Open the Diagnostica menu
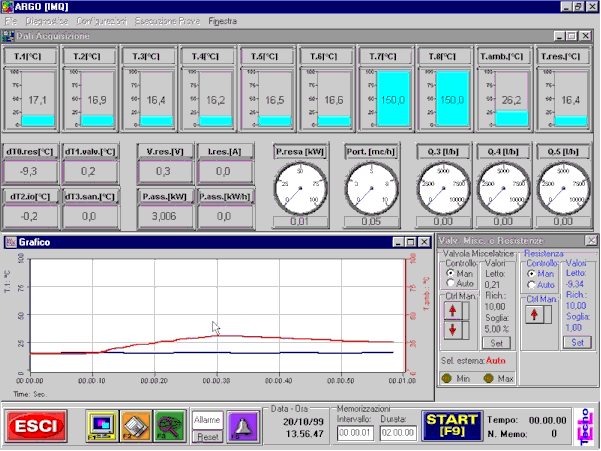Viewport: 601px width, 451px height. (47, 21)
